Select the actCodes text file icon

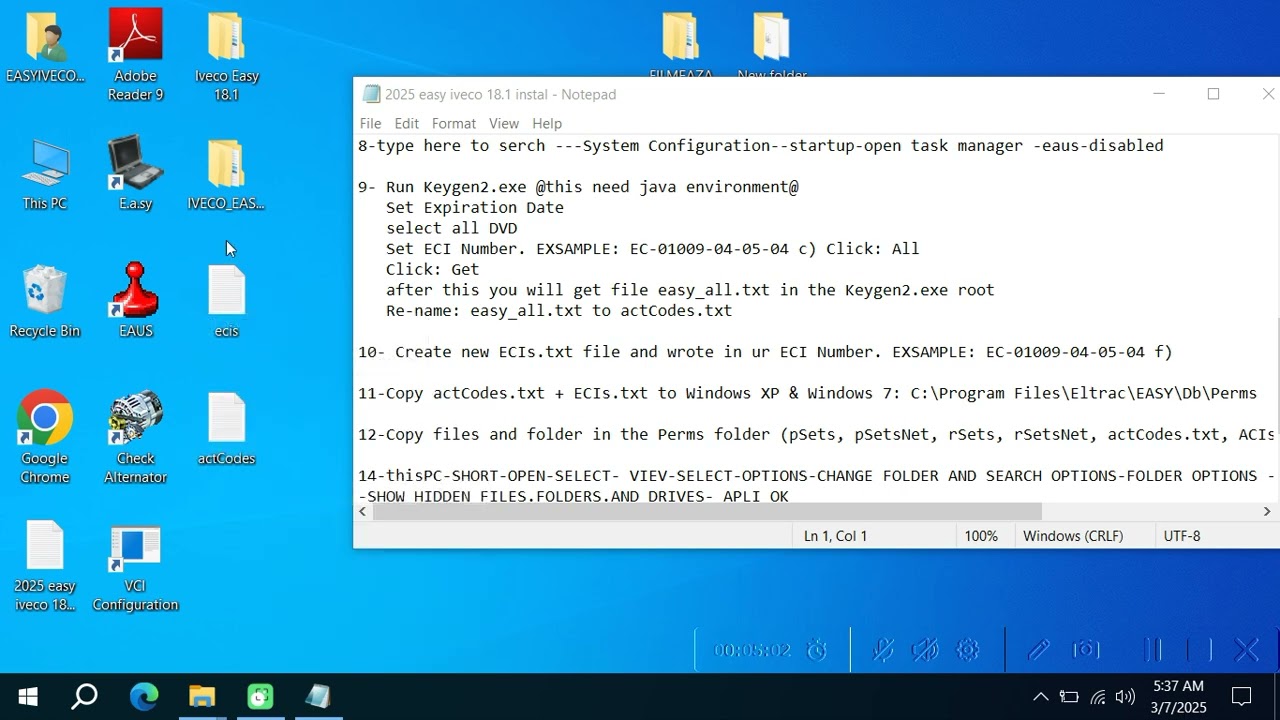pos(226,430)
